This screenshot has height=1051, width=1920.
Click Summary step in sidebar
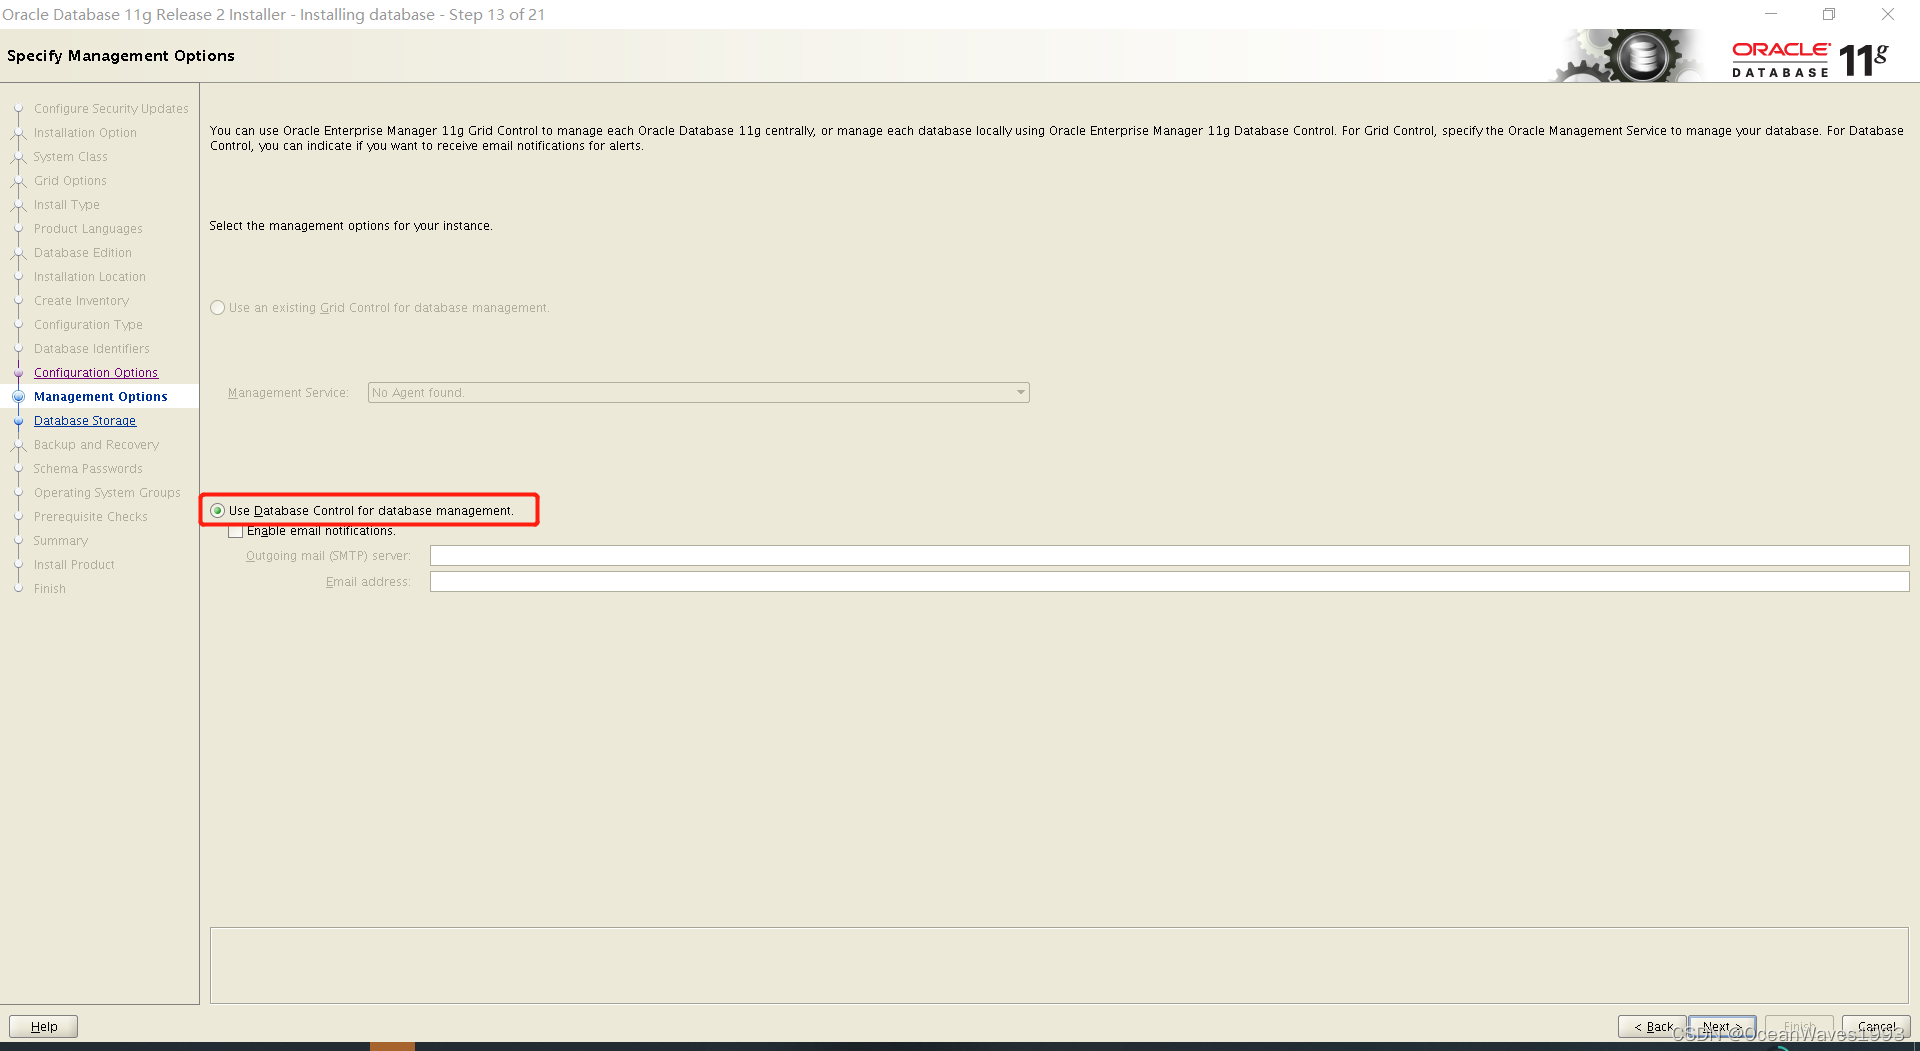click(61, 541)
